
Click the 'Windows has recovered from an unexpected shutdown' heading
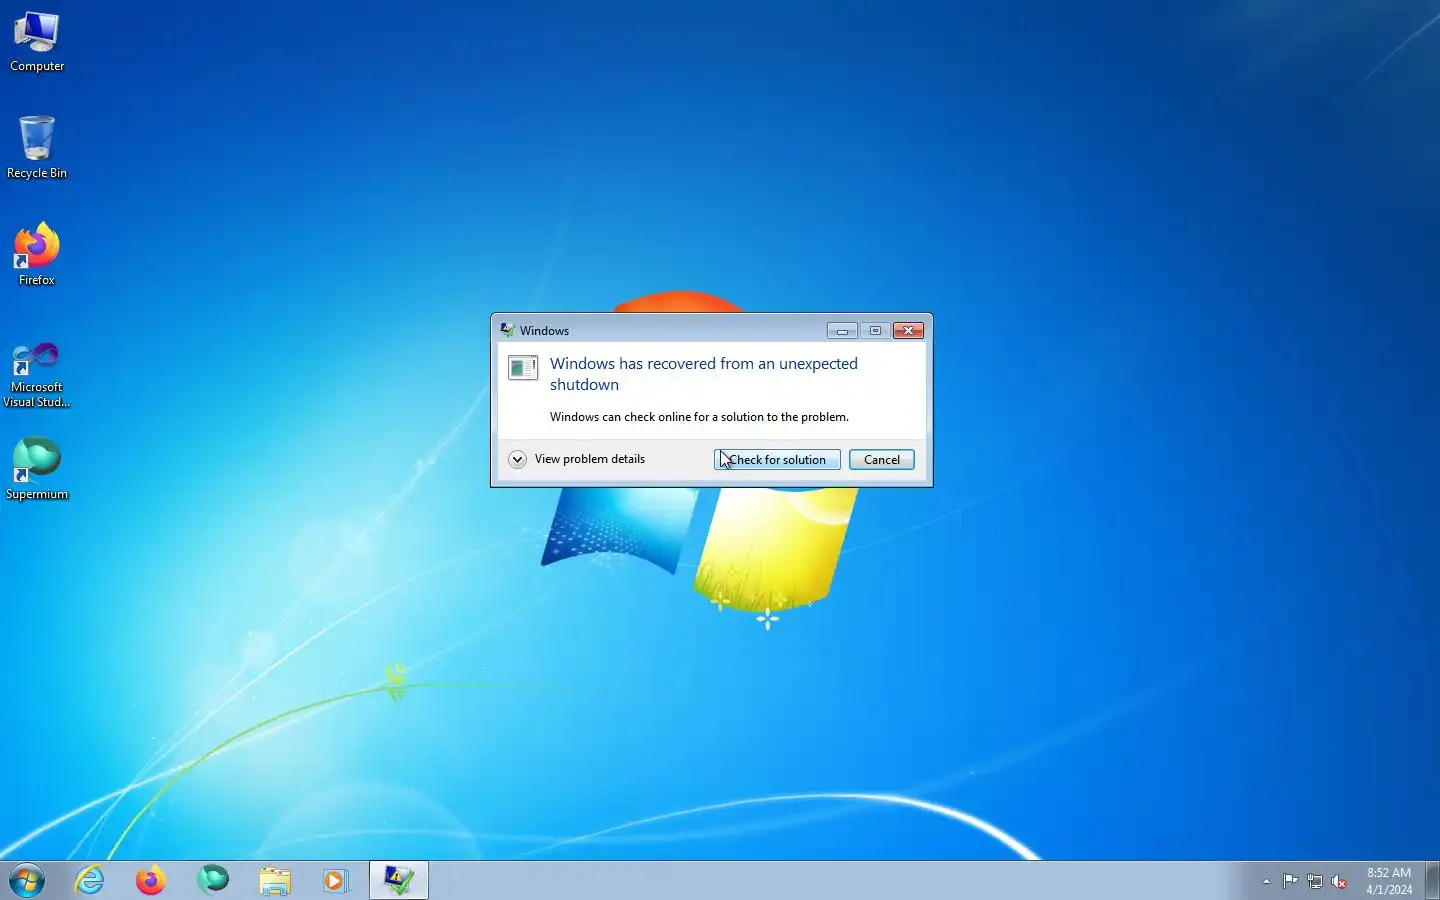tap(704, 374)
